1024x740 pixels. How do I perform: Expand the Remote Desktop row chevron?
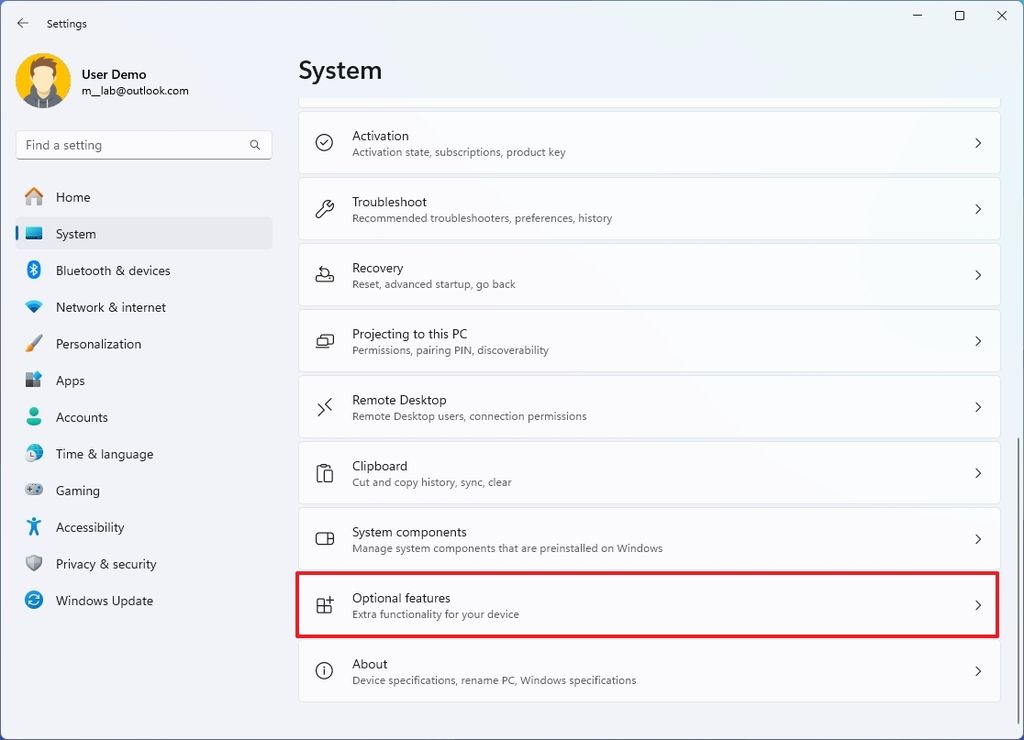pyautogui.click(x=978, y=407)
